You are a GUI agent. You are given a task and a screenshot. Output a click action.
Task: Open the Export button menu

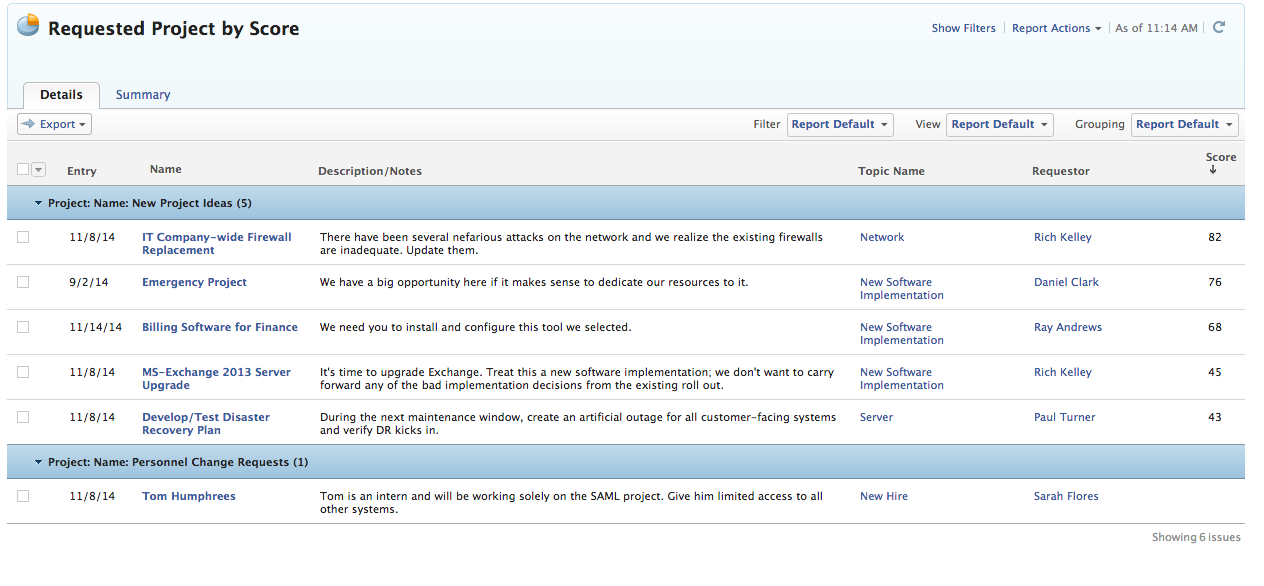point(55,124)
